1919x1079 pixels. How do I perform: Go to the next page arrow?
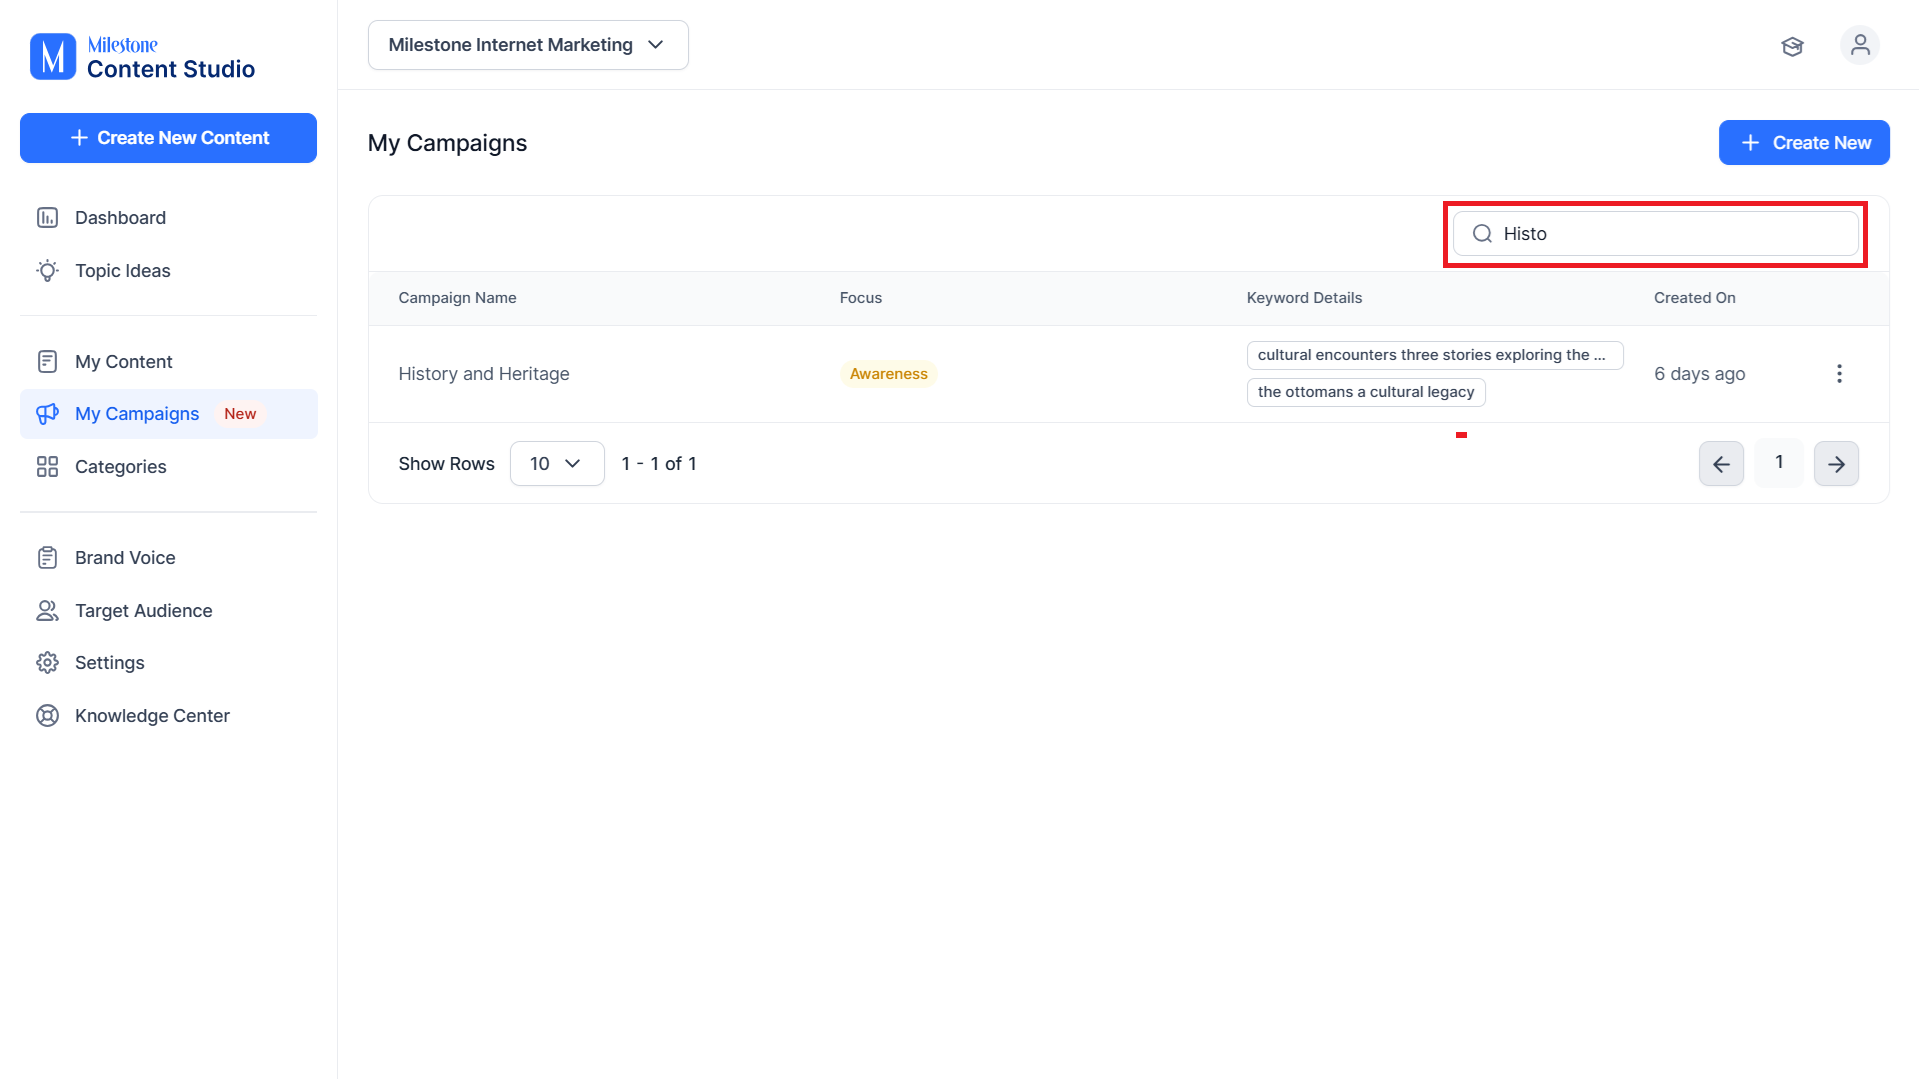pyautogui.click(x=1836, y=464)
